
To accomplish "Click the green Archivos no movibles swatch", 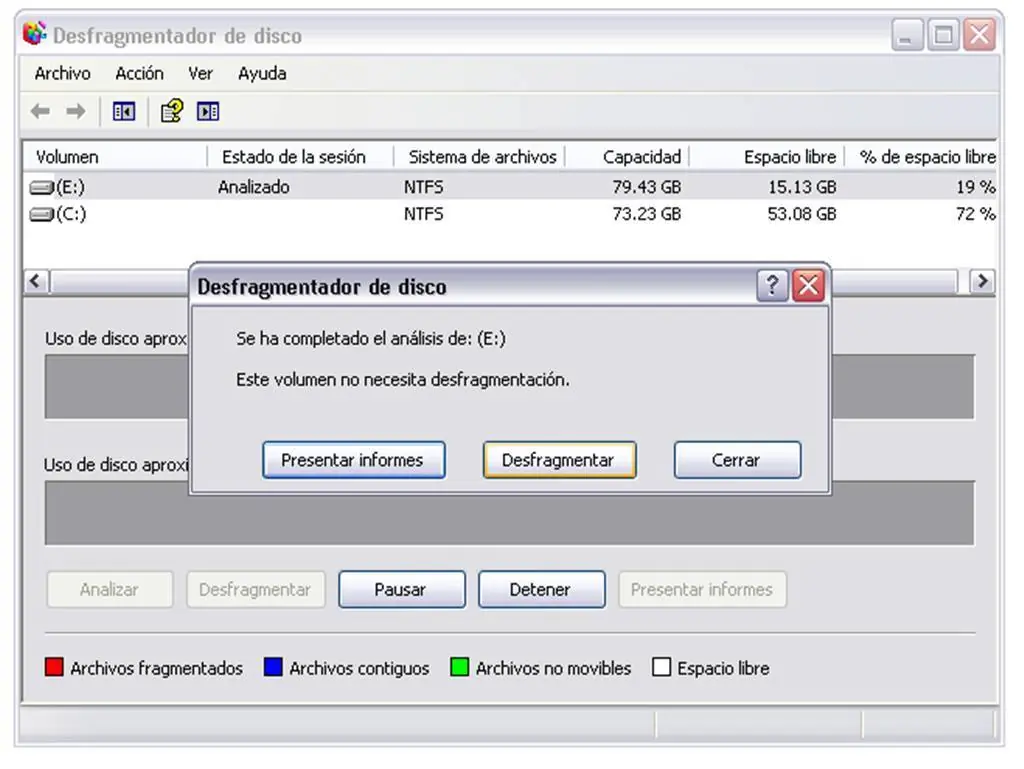I will [x=460, y=667].
